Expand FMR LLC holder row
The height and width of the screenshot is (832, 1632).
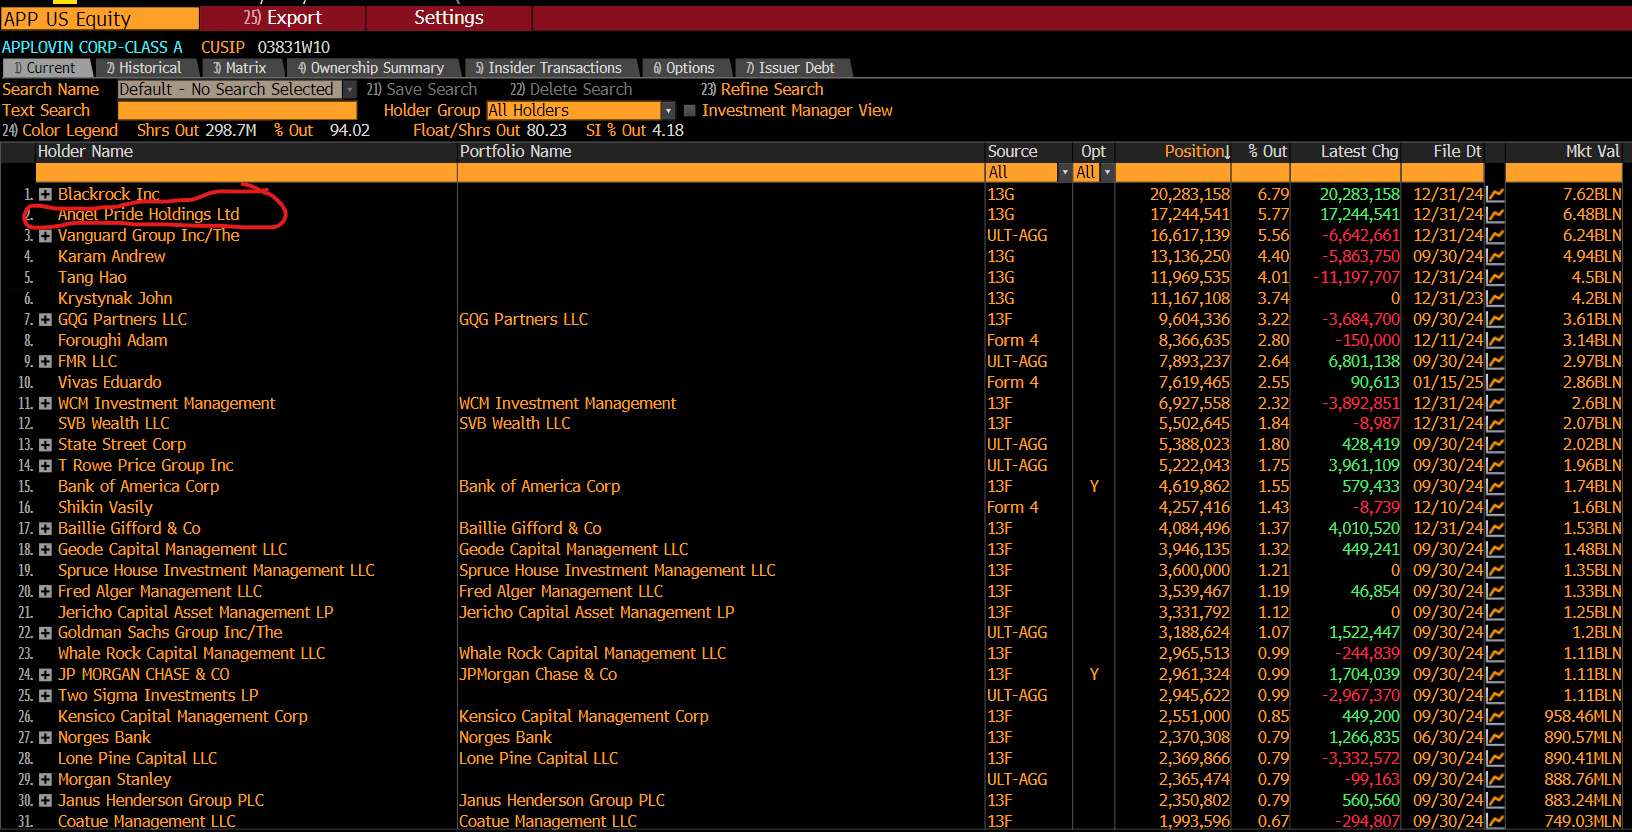(45, 362)
